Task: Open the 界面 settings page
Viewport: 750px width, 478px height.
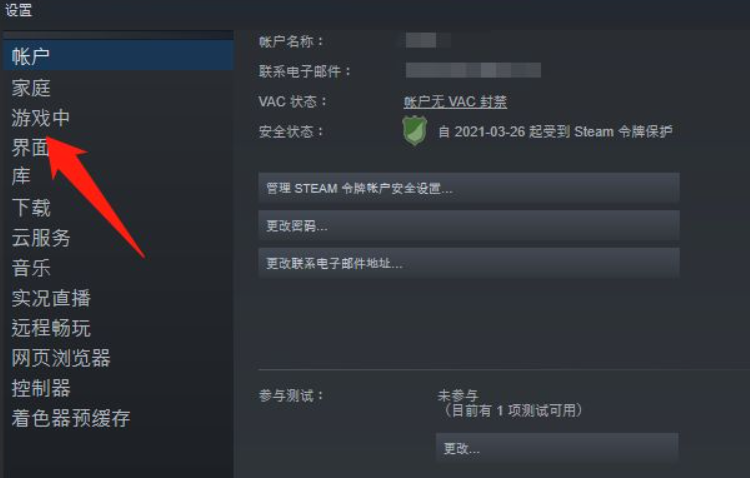Action: [x=30, y=147]
